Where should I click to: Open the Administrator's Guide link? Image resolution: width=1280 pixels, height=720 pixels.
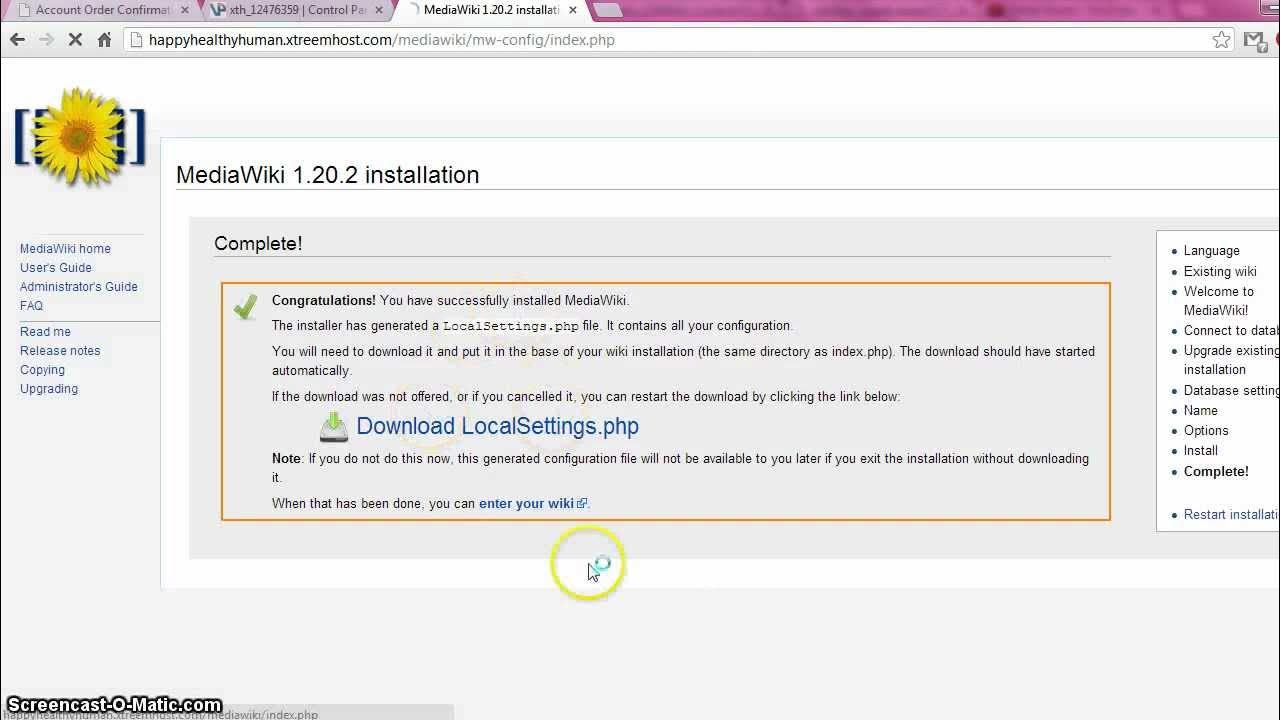79,287
